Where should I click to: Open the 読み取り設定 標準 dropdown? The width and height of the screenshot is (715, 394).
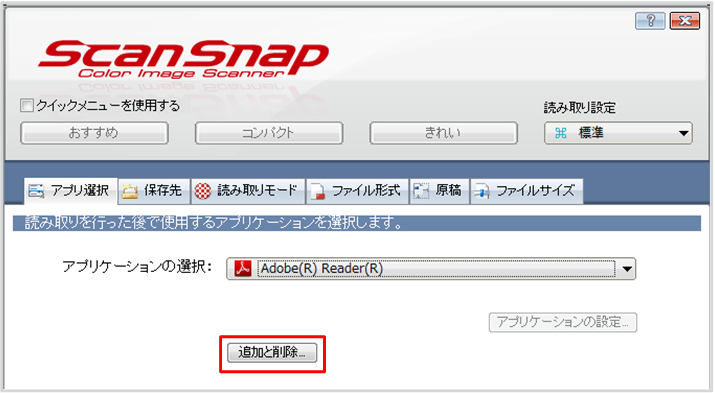tap(618, 133)
